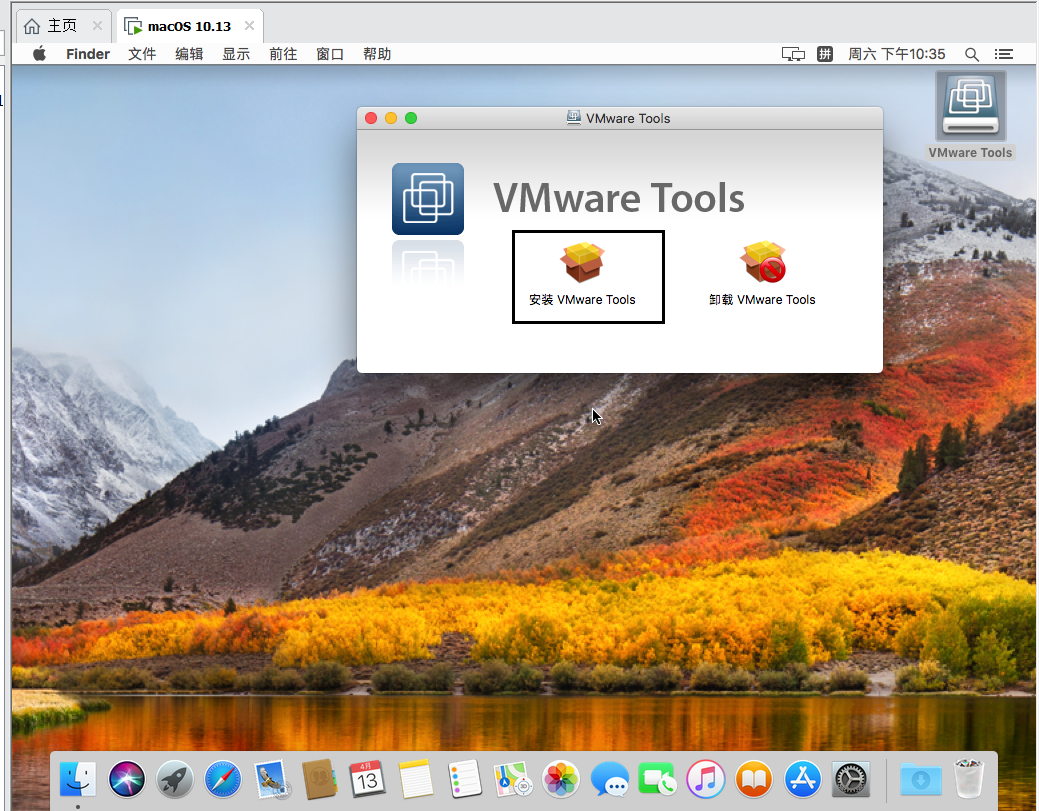1039x811 pixels.
Task: Close the 主页 tab
Action: click(x=97, y=26)
